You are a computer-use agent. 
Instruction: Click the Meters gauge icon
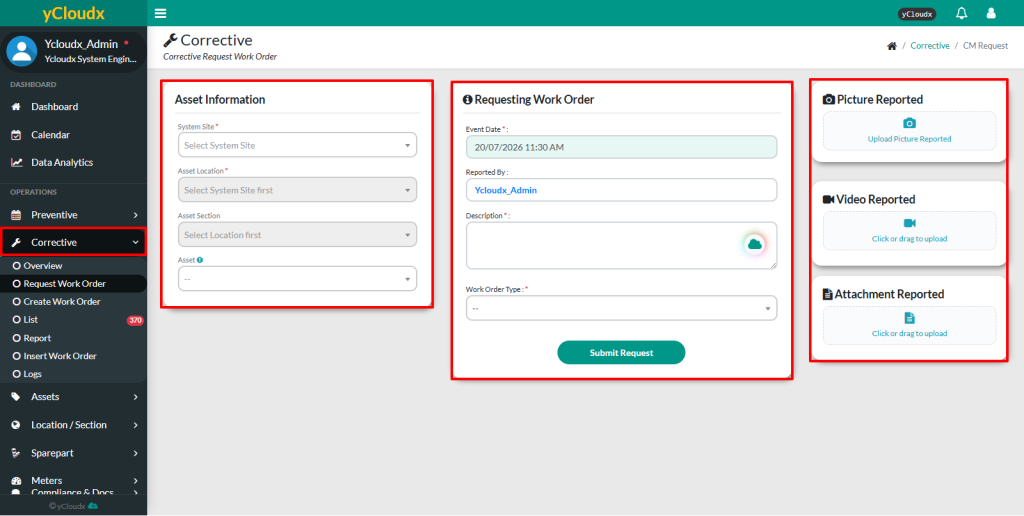(17, 481)
